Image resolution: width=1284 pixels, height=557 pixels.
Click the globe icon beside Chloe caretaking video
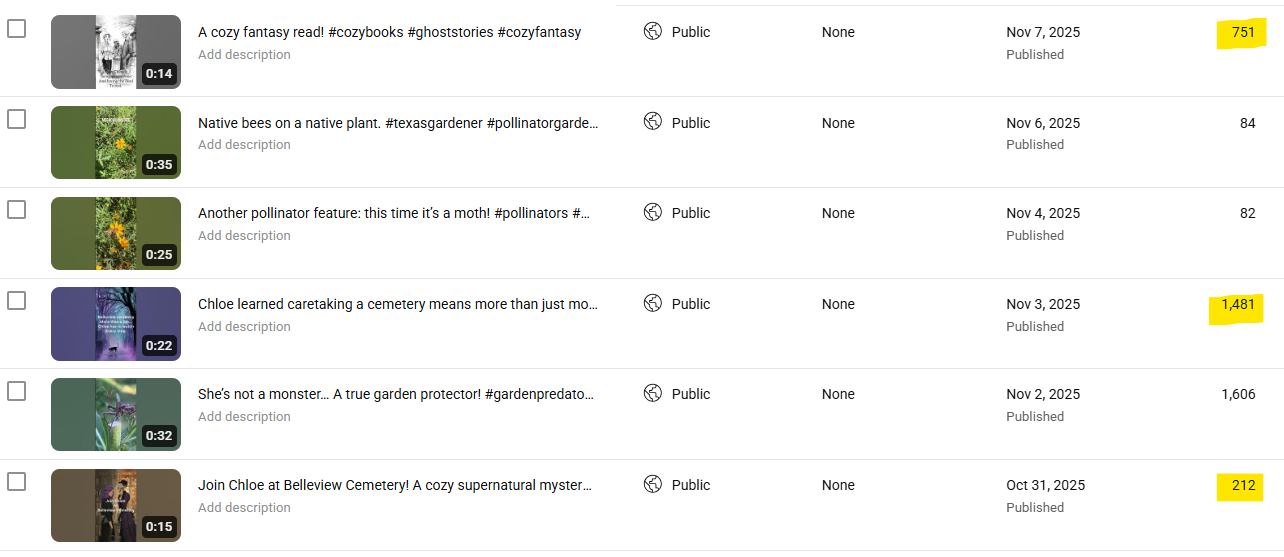[x=653, y=303]
